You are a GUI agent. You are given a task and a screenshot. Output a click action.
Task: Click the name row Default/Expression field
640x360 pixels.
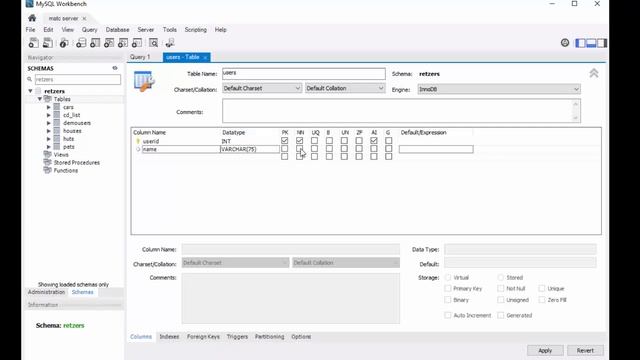point(436,149)
